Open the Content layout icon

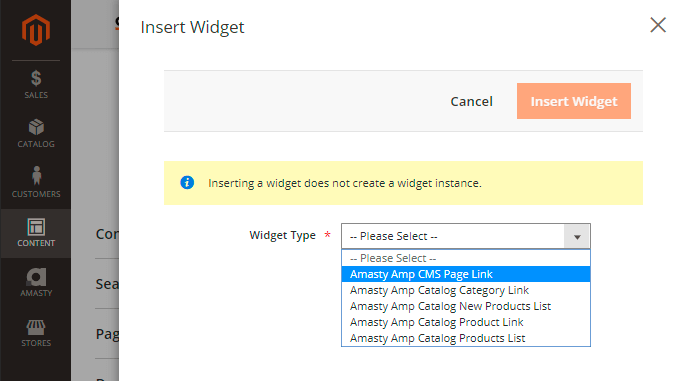pyautogui.click(x=36, y=227)
